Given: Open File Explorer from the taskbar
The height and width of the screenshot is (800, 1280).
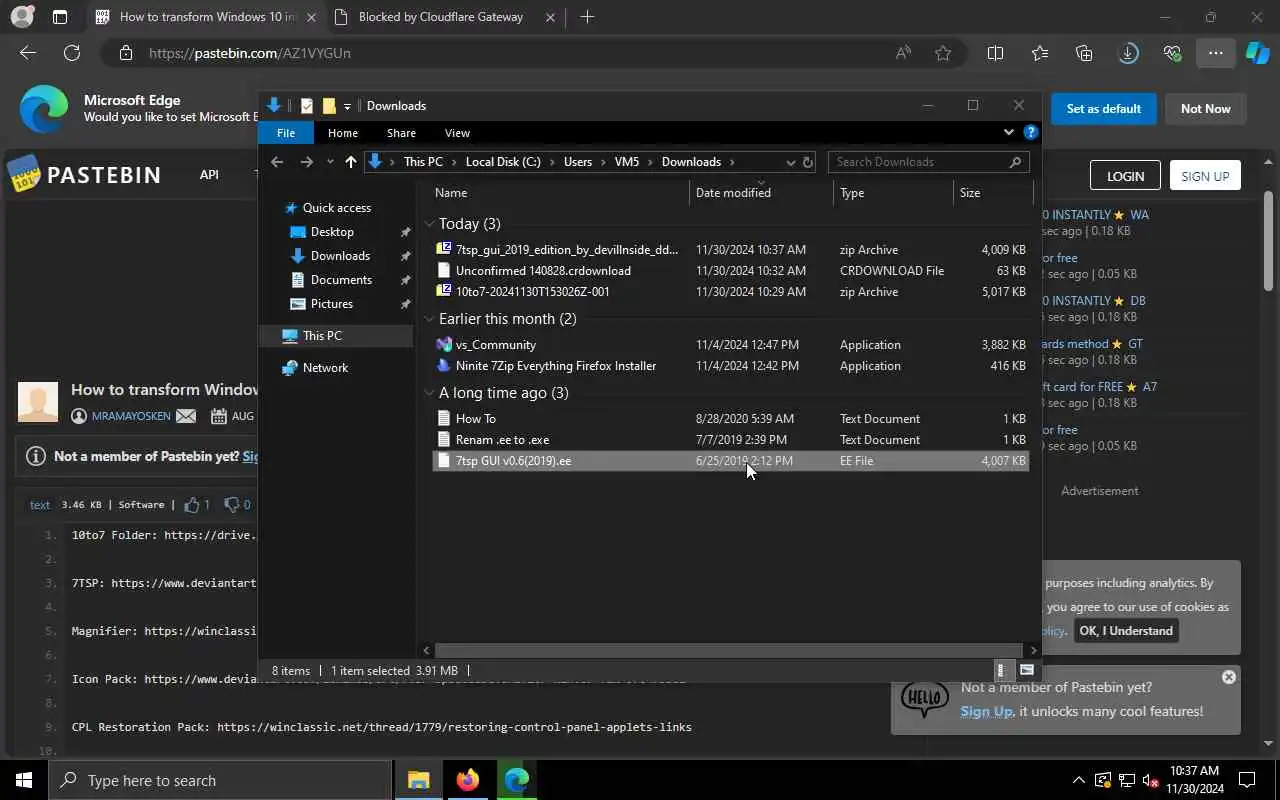Looking at the screenshot, I should [x=419, y=780].
